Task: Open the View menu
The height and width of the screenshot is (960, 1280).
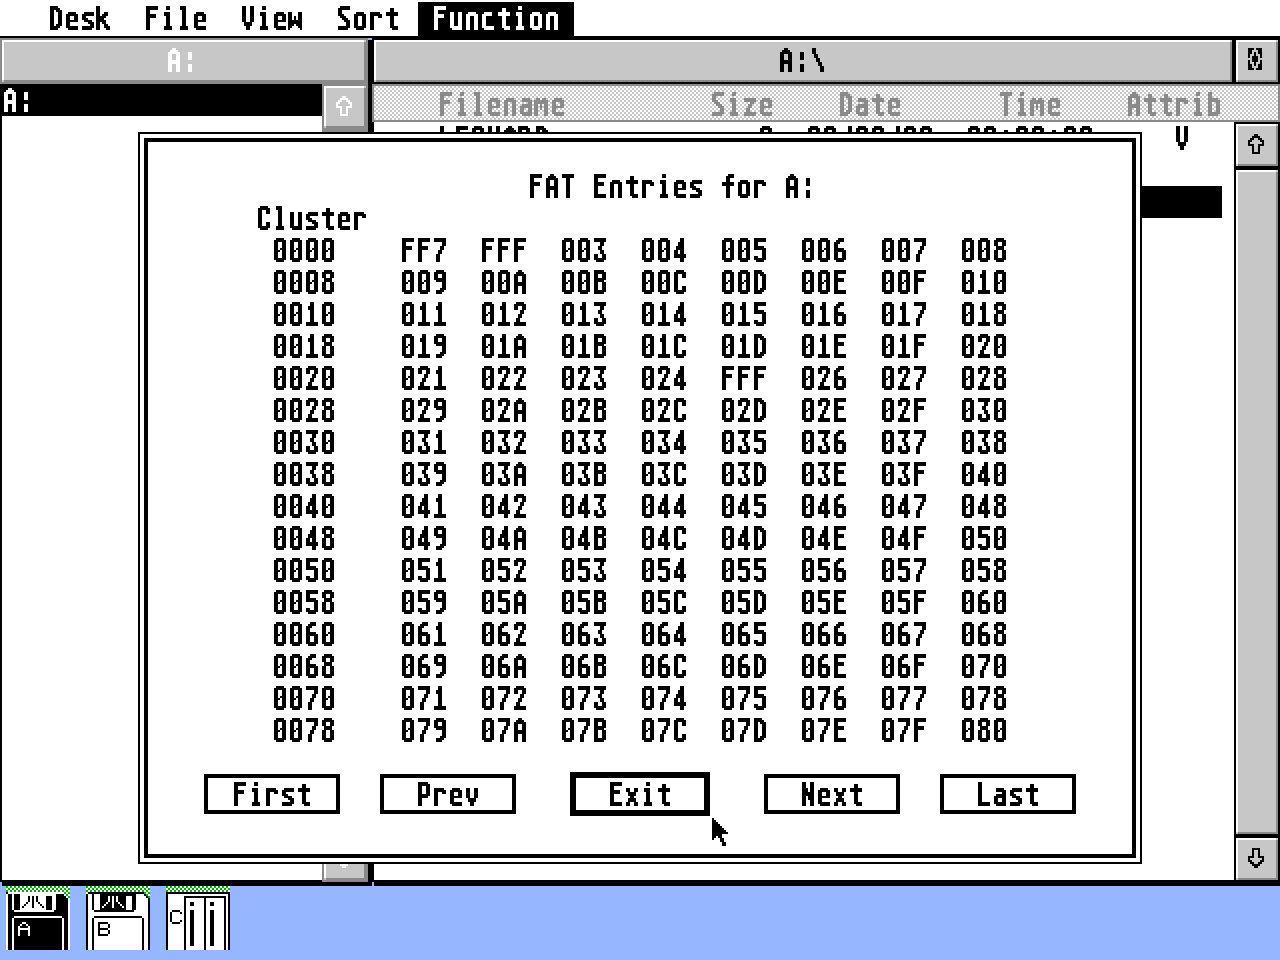Action: [271, 18]
